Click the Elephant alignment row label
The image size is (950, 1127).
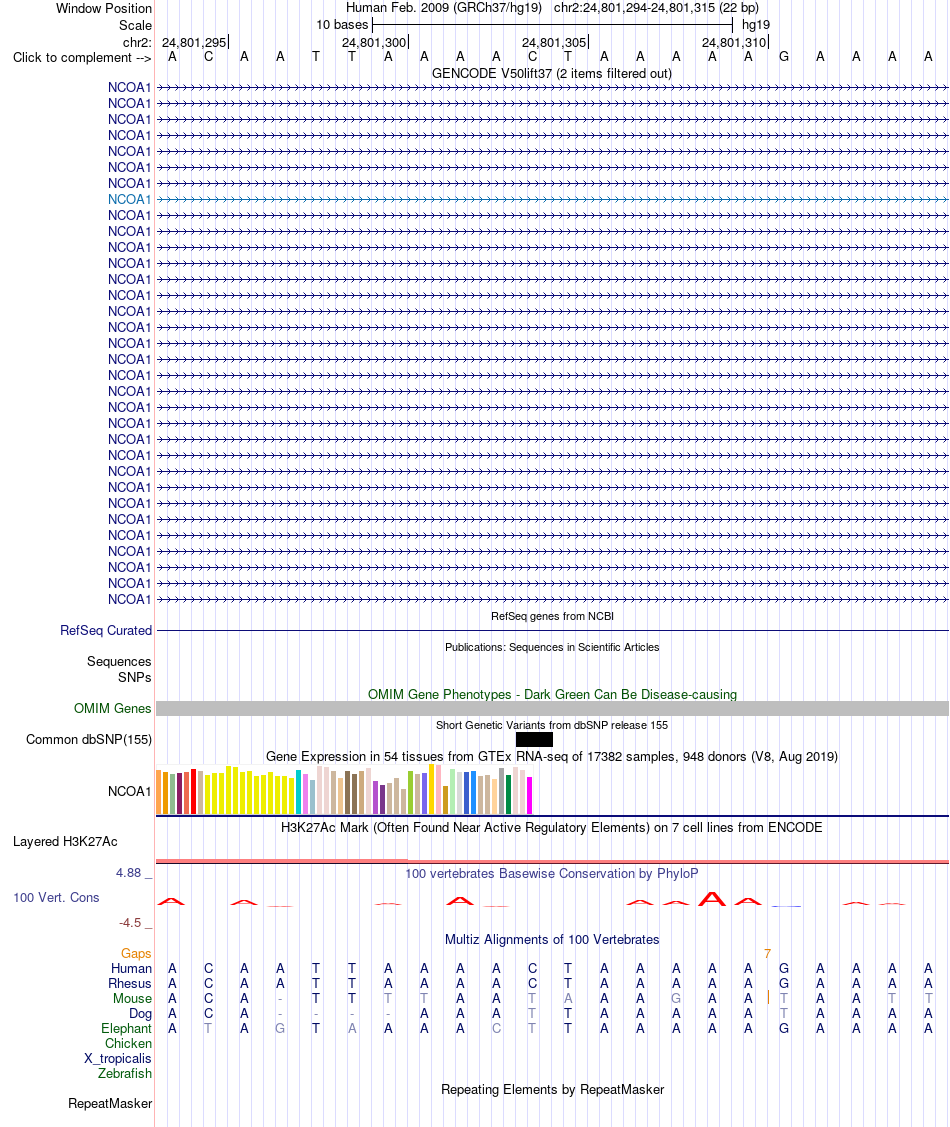(126, 1029)
